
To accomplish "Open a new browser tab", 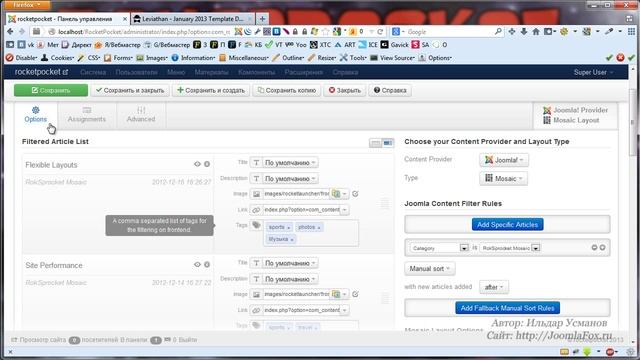I will [x=262, y=19].
